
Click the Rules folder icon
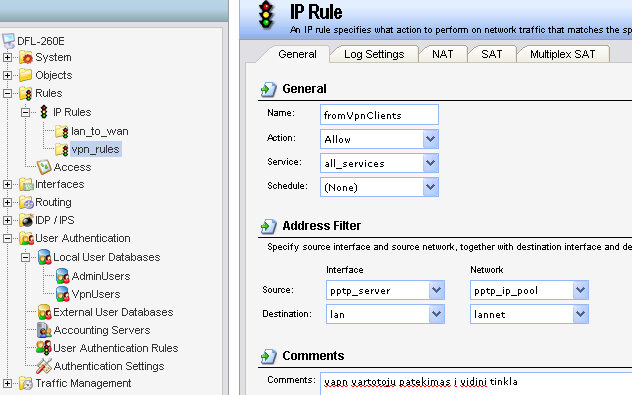pyautogui.click(x=26, y=94)
